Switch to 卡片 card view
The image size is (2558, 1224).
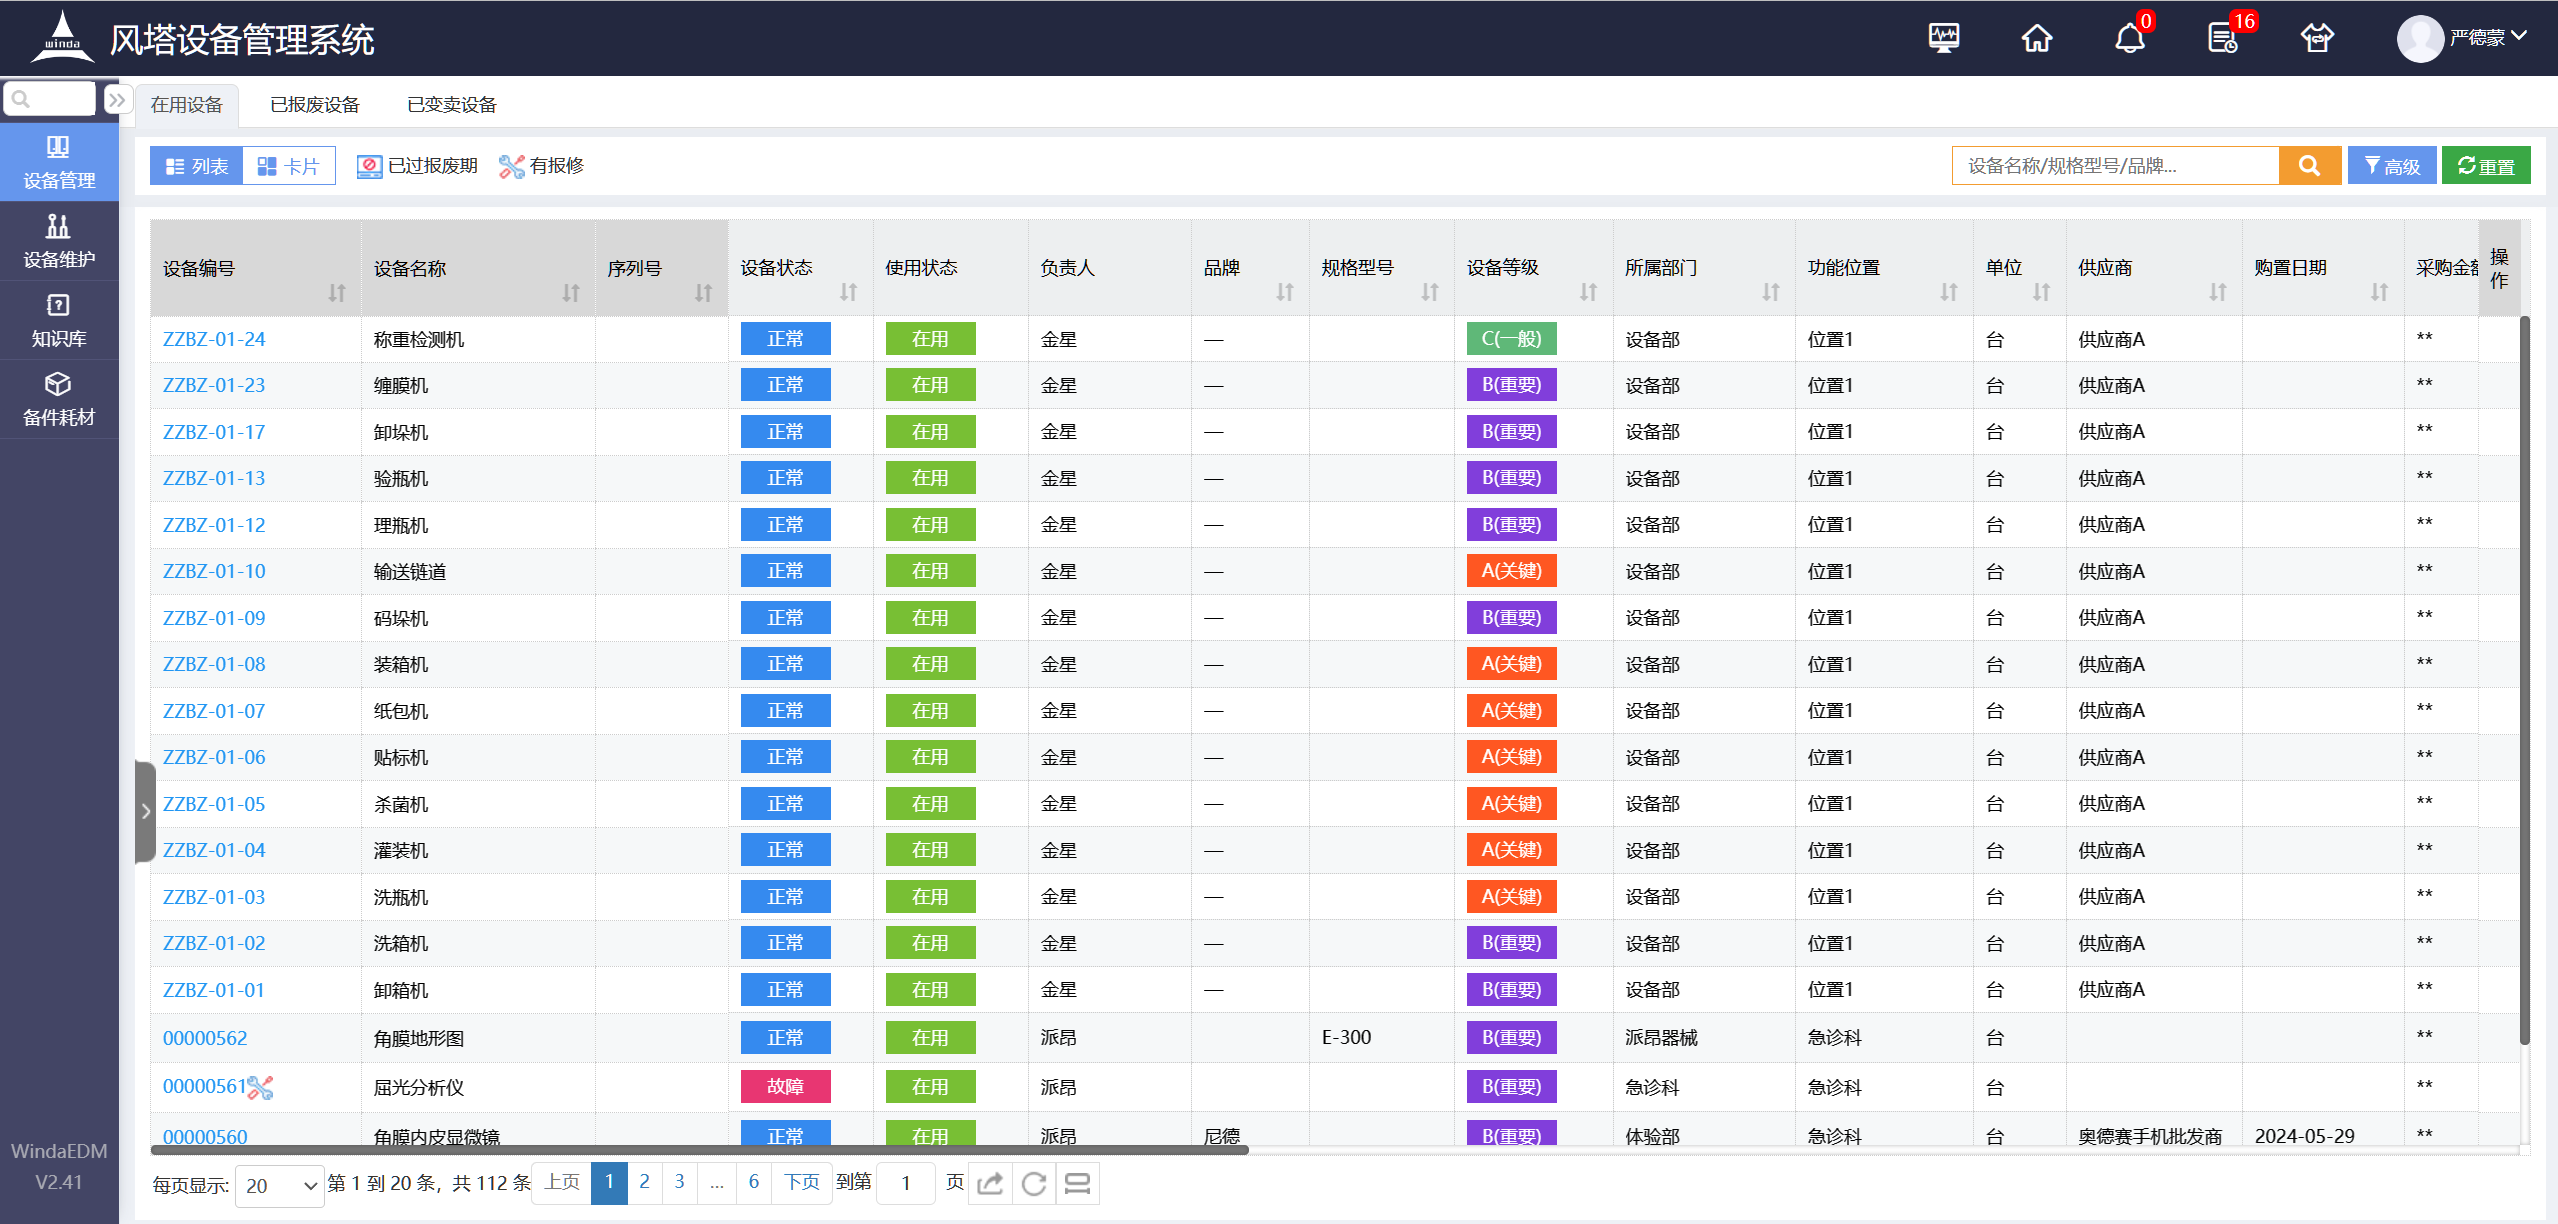coord(288,166)
